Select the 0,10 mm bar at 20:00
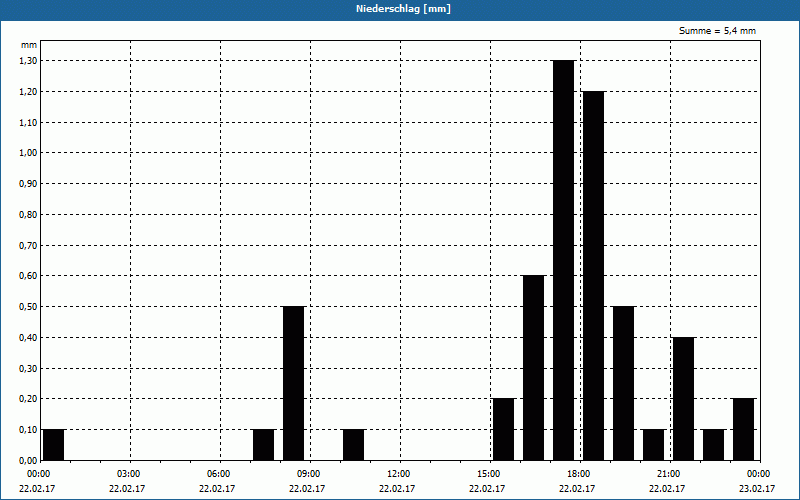This screenshot has width=800, height=500. 654,445
